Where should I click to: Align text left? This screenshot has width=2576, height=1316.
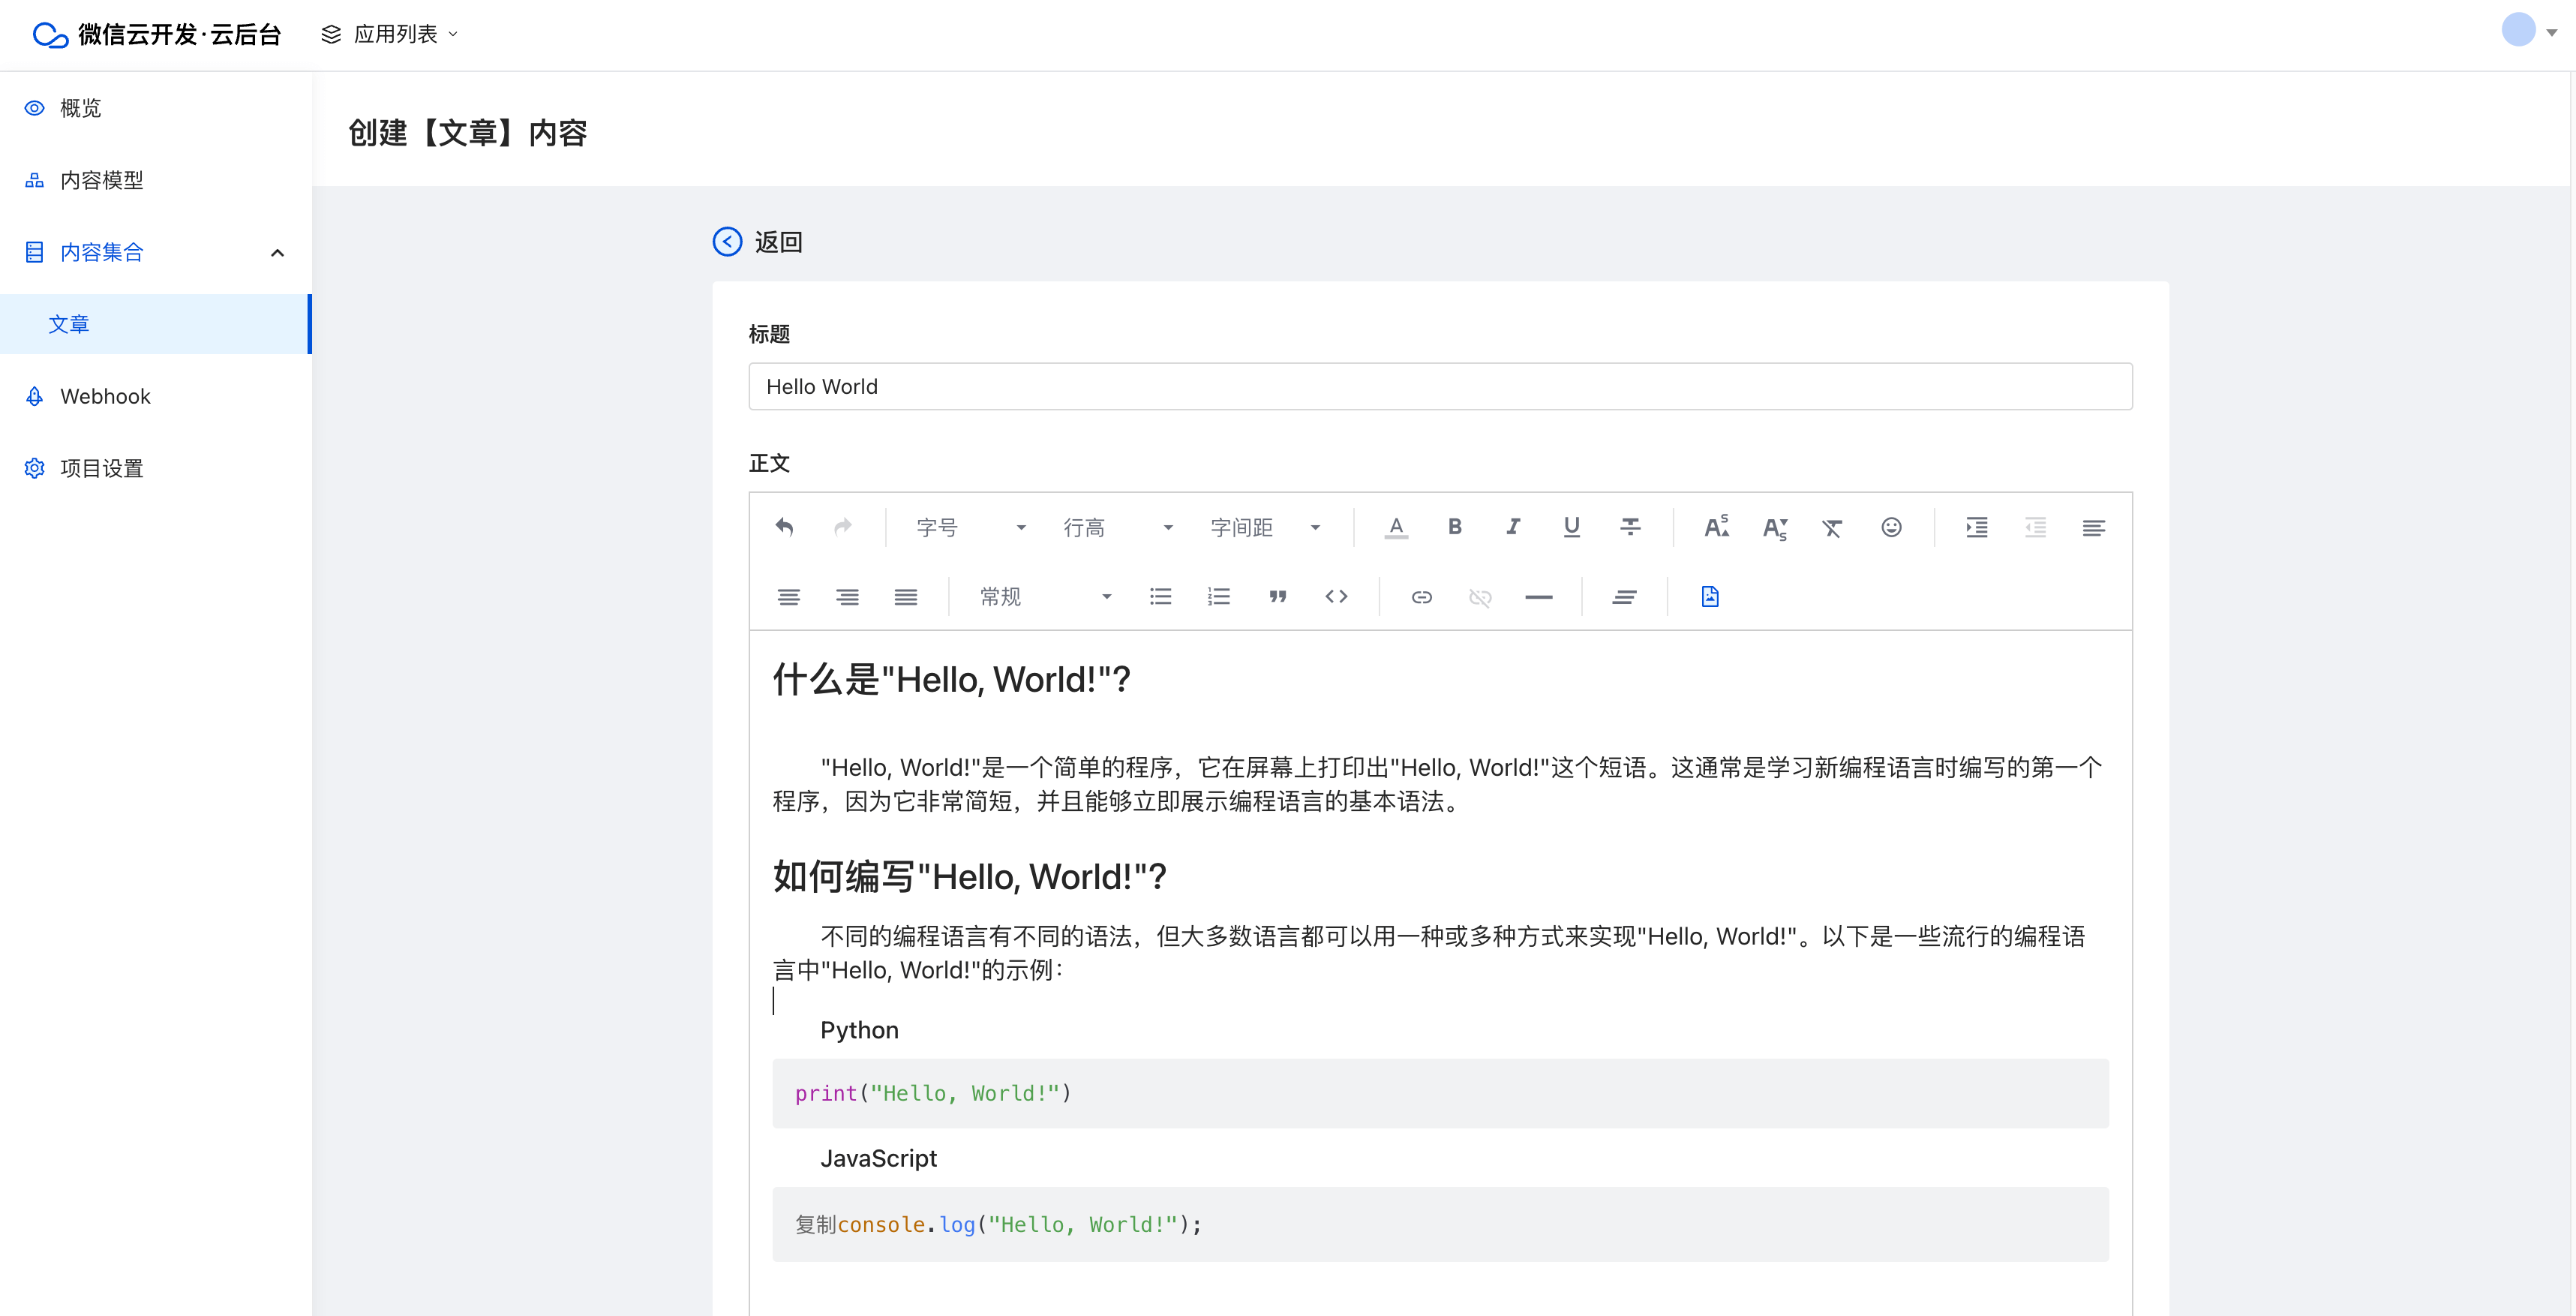click(x=2093, y=527)
